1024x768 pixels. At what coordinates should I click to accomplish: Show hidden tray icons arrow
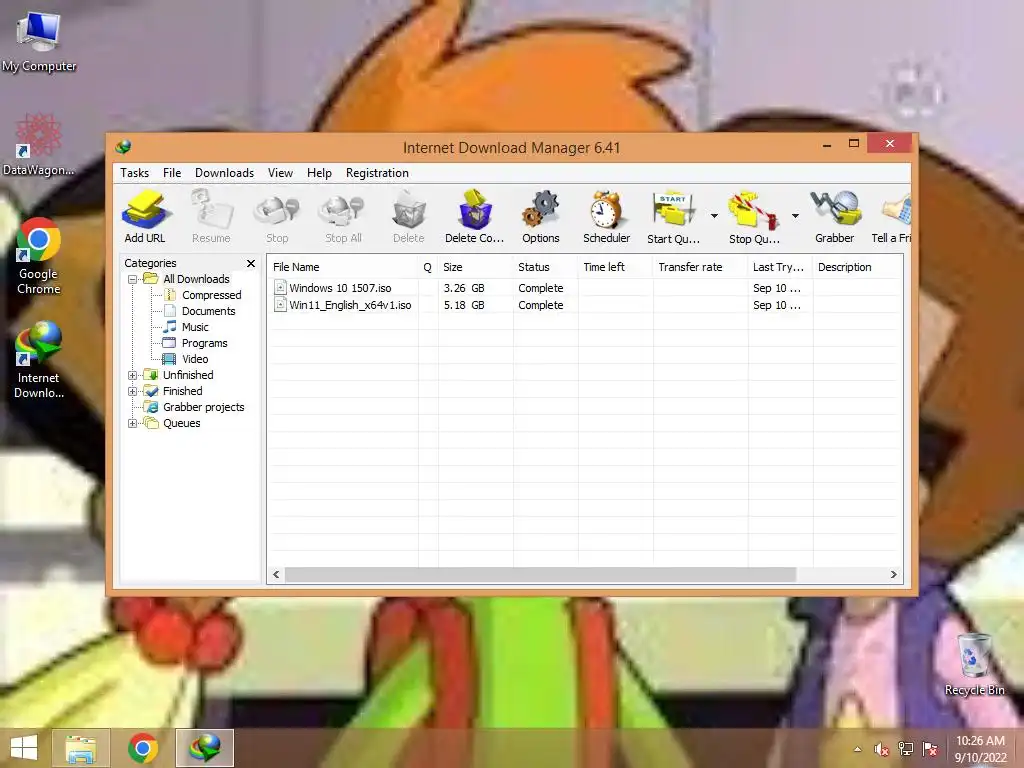857,750
